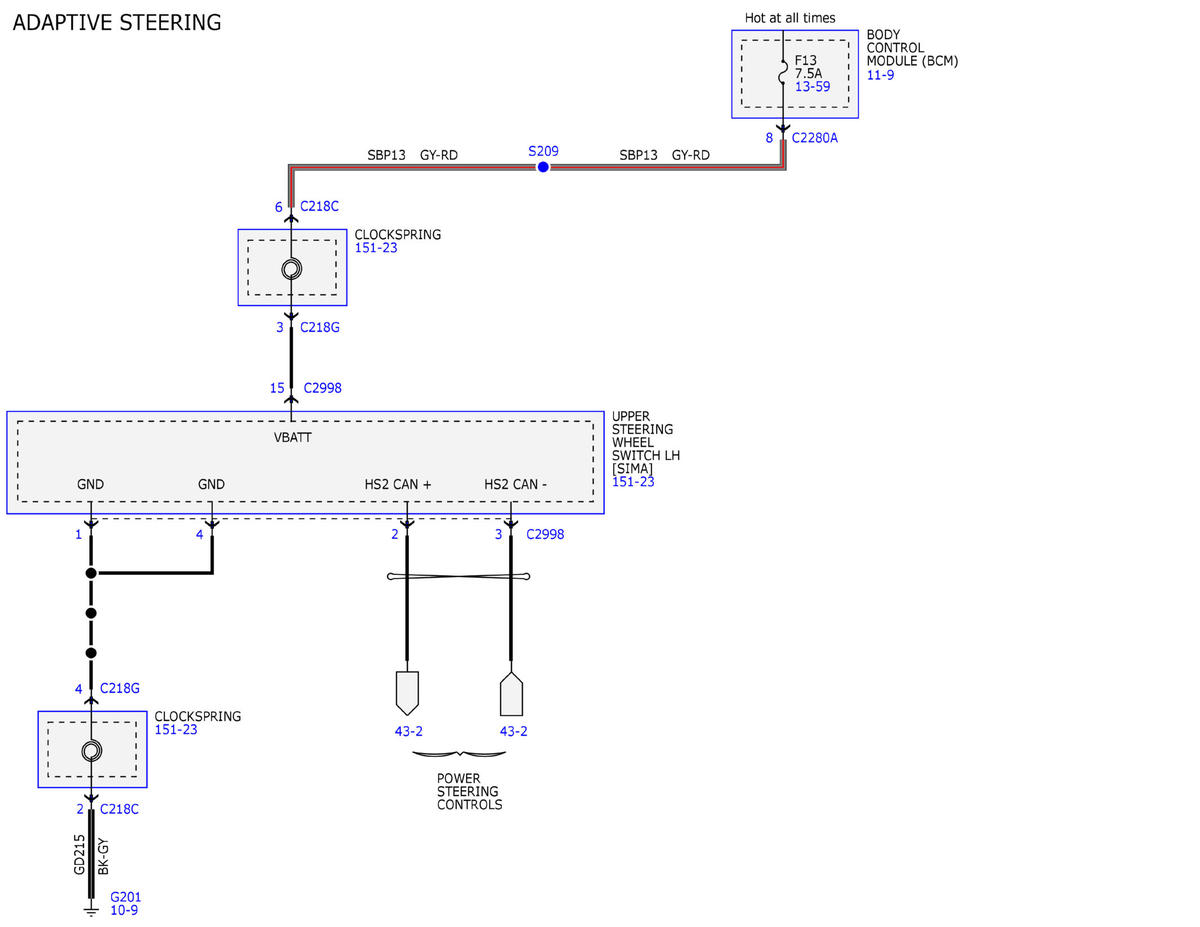The height and width of the screenshot is (927, 1200).
Task: Select the C218C connector at pin 6
Action: point(319,207)
